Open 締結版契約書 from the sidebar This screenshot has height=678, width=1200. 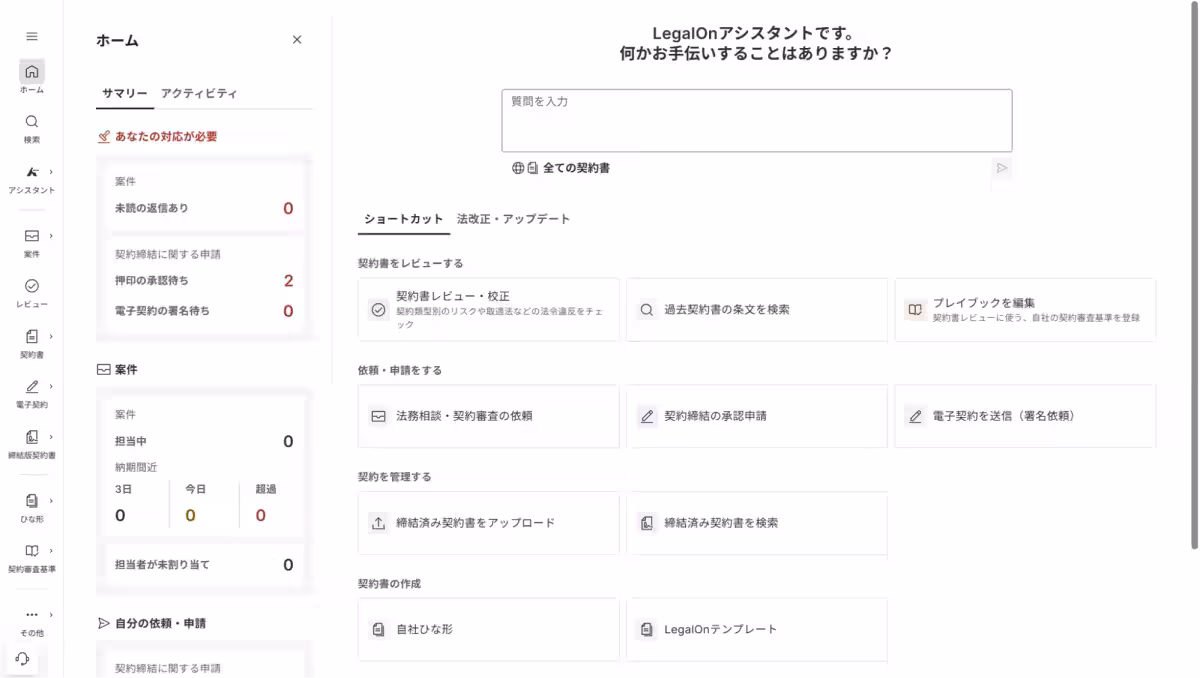point(31,437)
